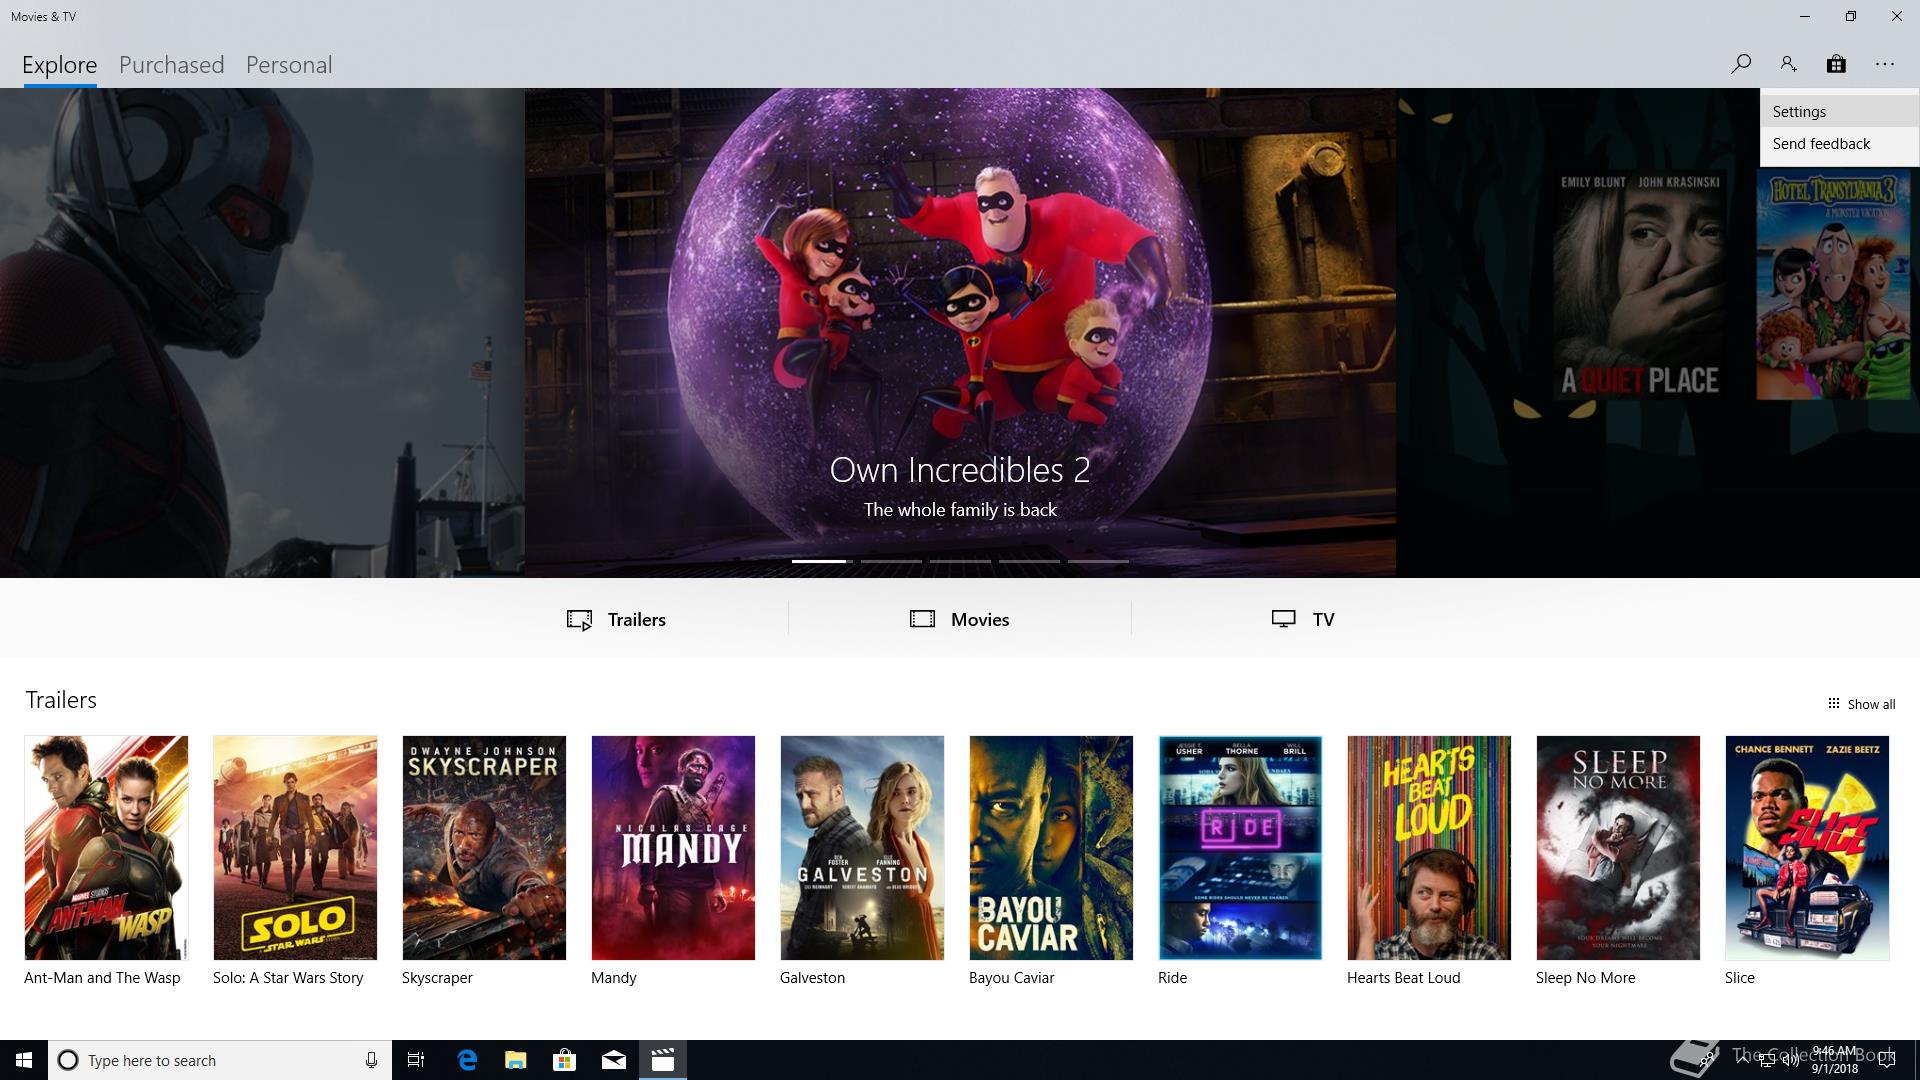Click the 'Hearts Beat Loud' title text

(x=1403, y=978)
